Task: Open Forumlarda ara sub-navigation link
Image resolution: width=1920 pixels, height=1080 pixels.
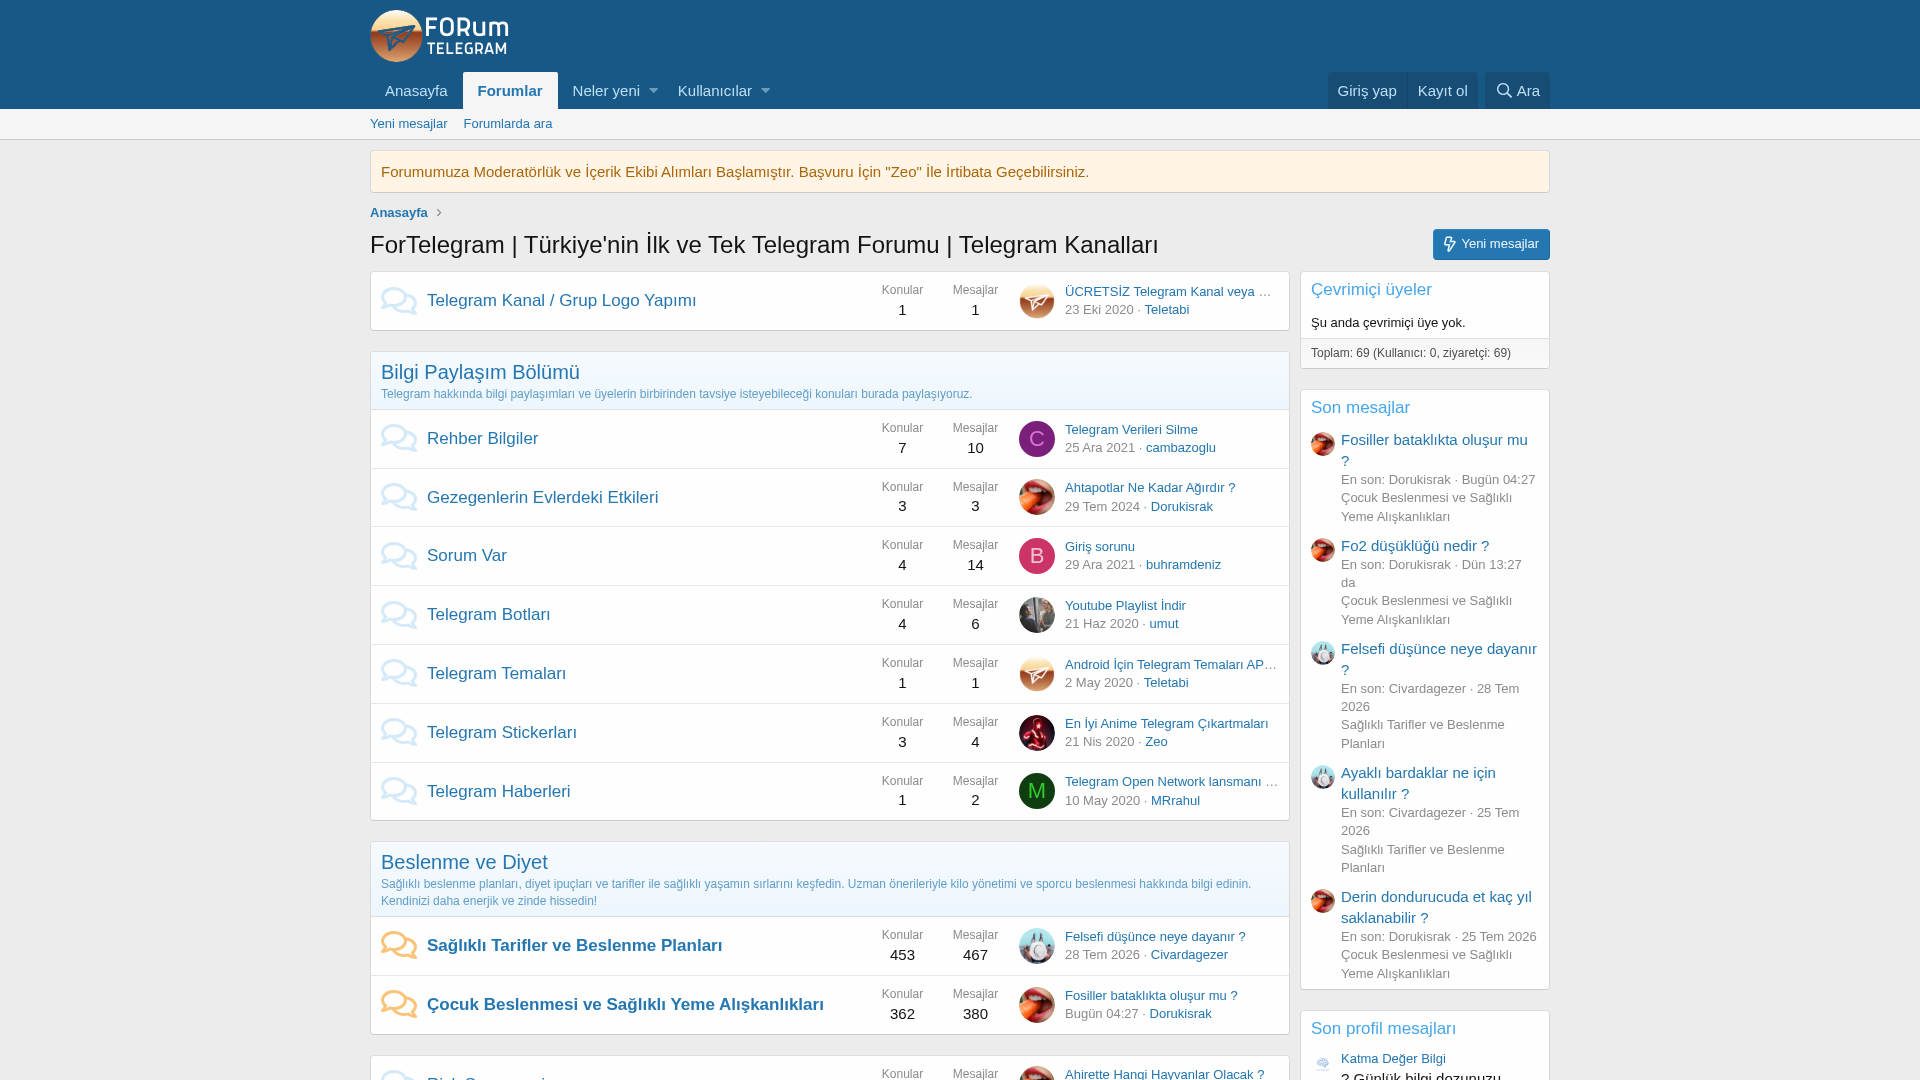Action: pos(508,124)
